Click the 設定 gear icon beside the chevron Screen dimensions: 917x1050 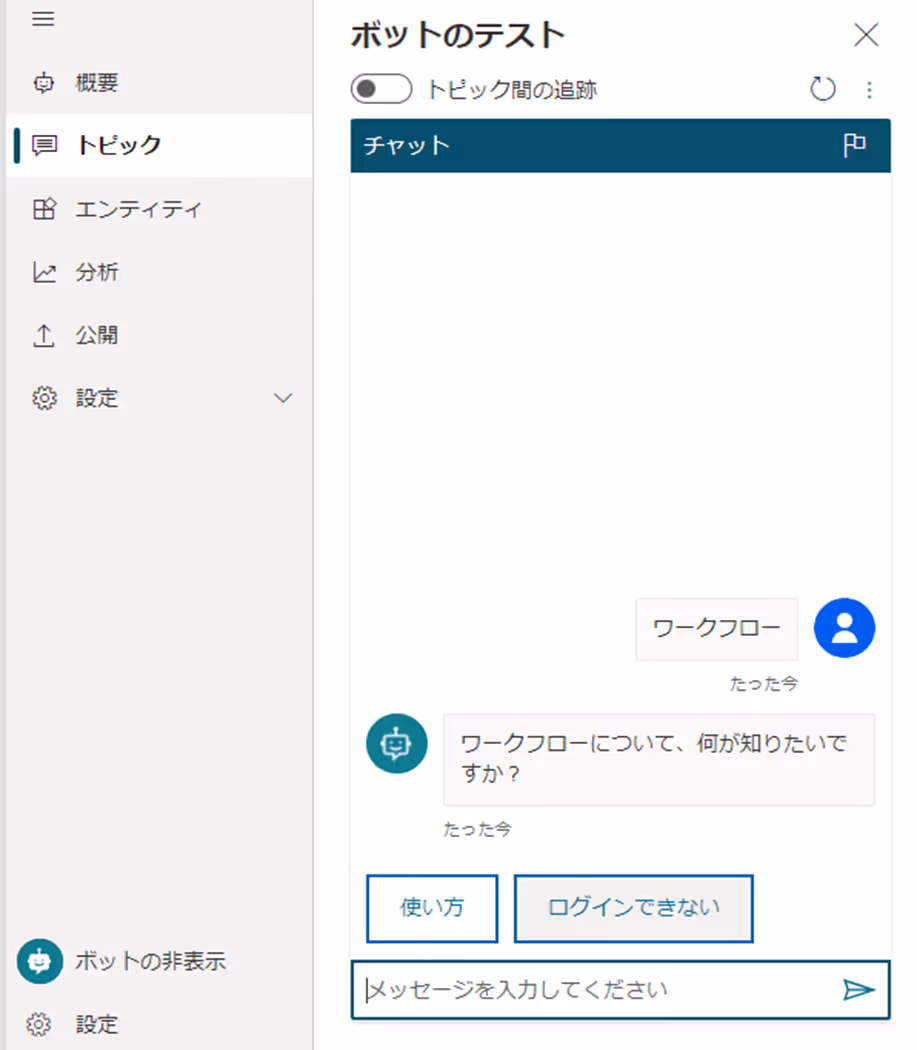44,398
